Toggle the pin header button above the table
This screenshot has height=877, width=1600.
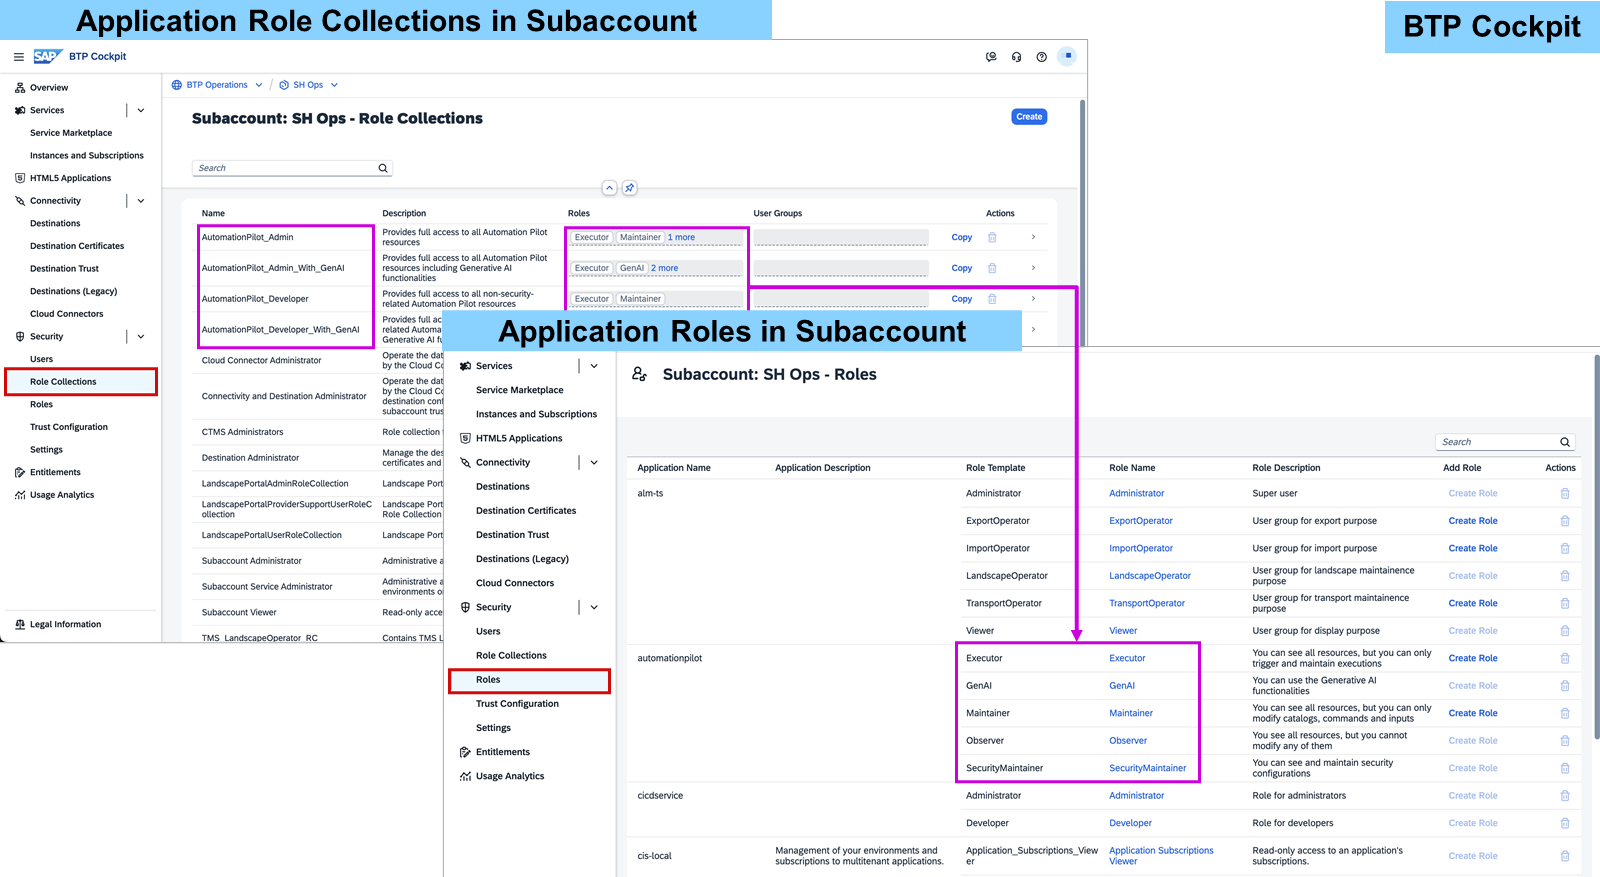[629, 188]
